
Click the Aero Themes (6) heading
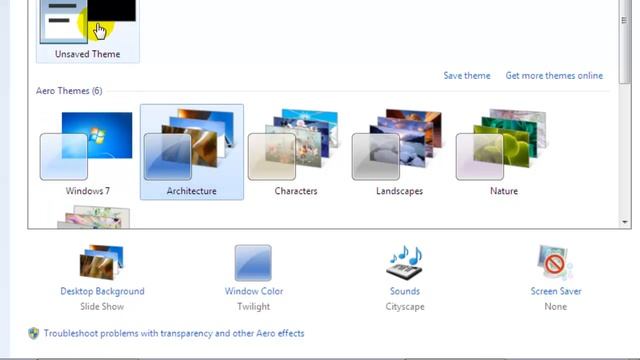pos(69,91)
